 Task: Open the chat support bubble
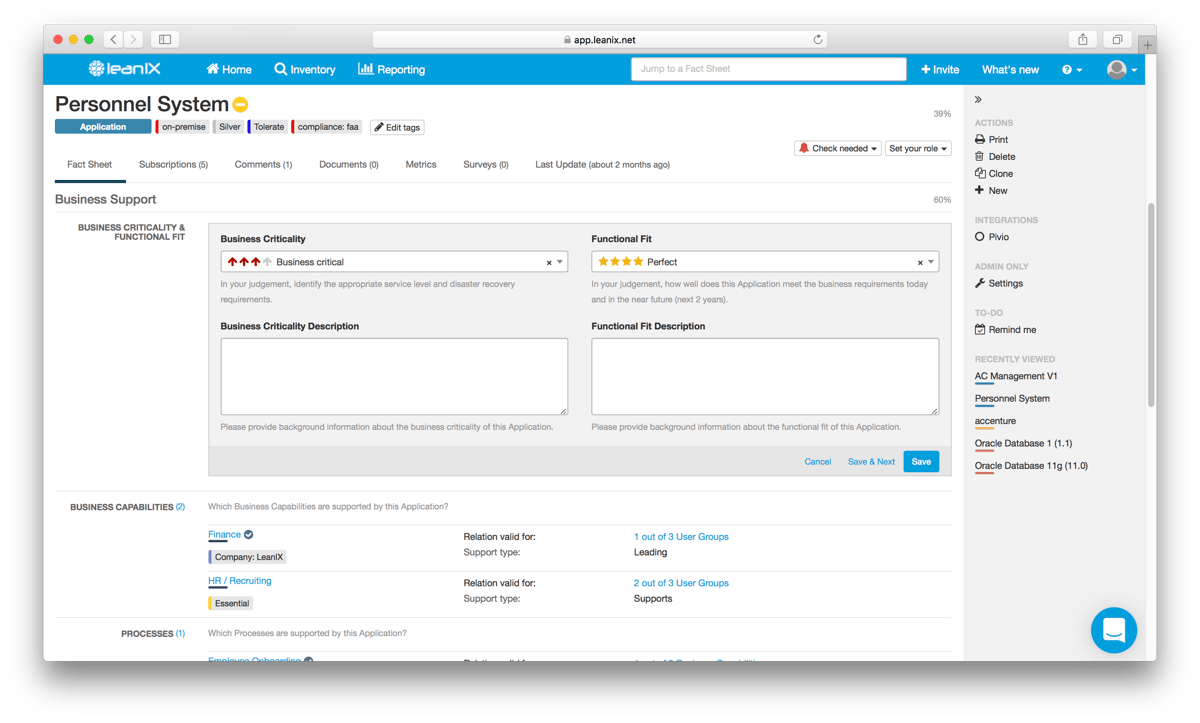click(x=1114, y=630)
